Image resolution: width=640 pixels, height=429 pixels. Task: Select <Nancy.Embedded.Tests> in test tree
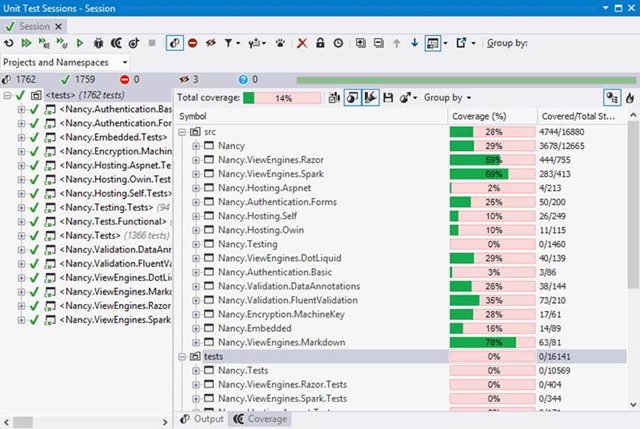tap(113, 137)
